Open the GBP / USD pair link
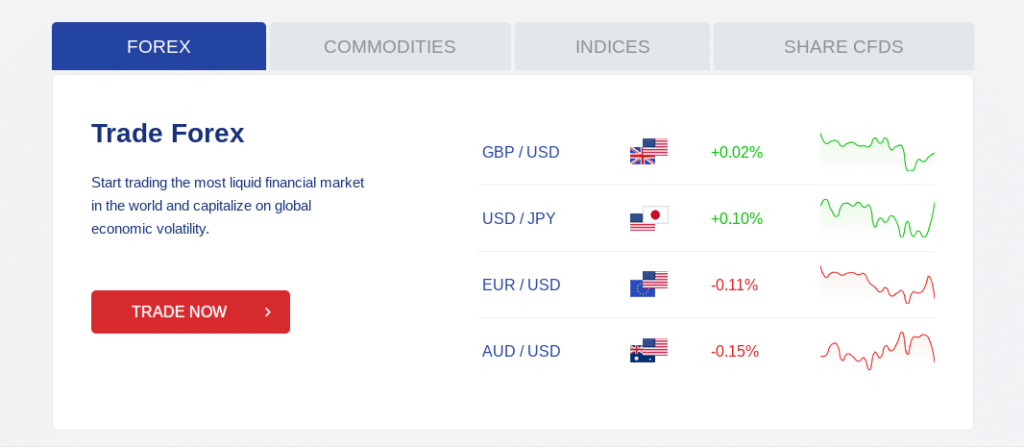 pyautogui.click(x=521, y=152)
